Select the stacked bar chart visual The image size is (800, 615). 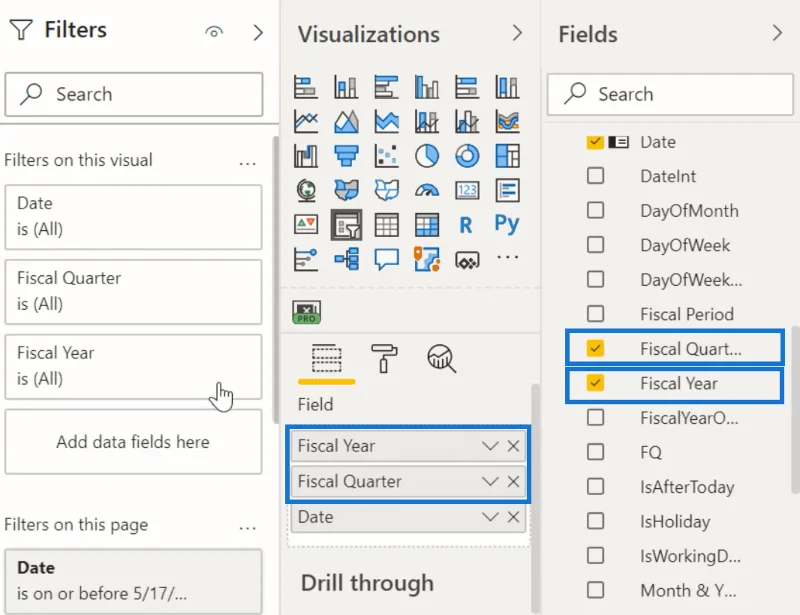click(306, 87)
